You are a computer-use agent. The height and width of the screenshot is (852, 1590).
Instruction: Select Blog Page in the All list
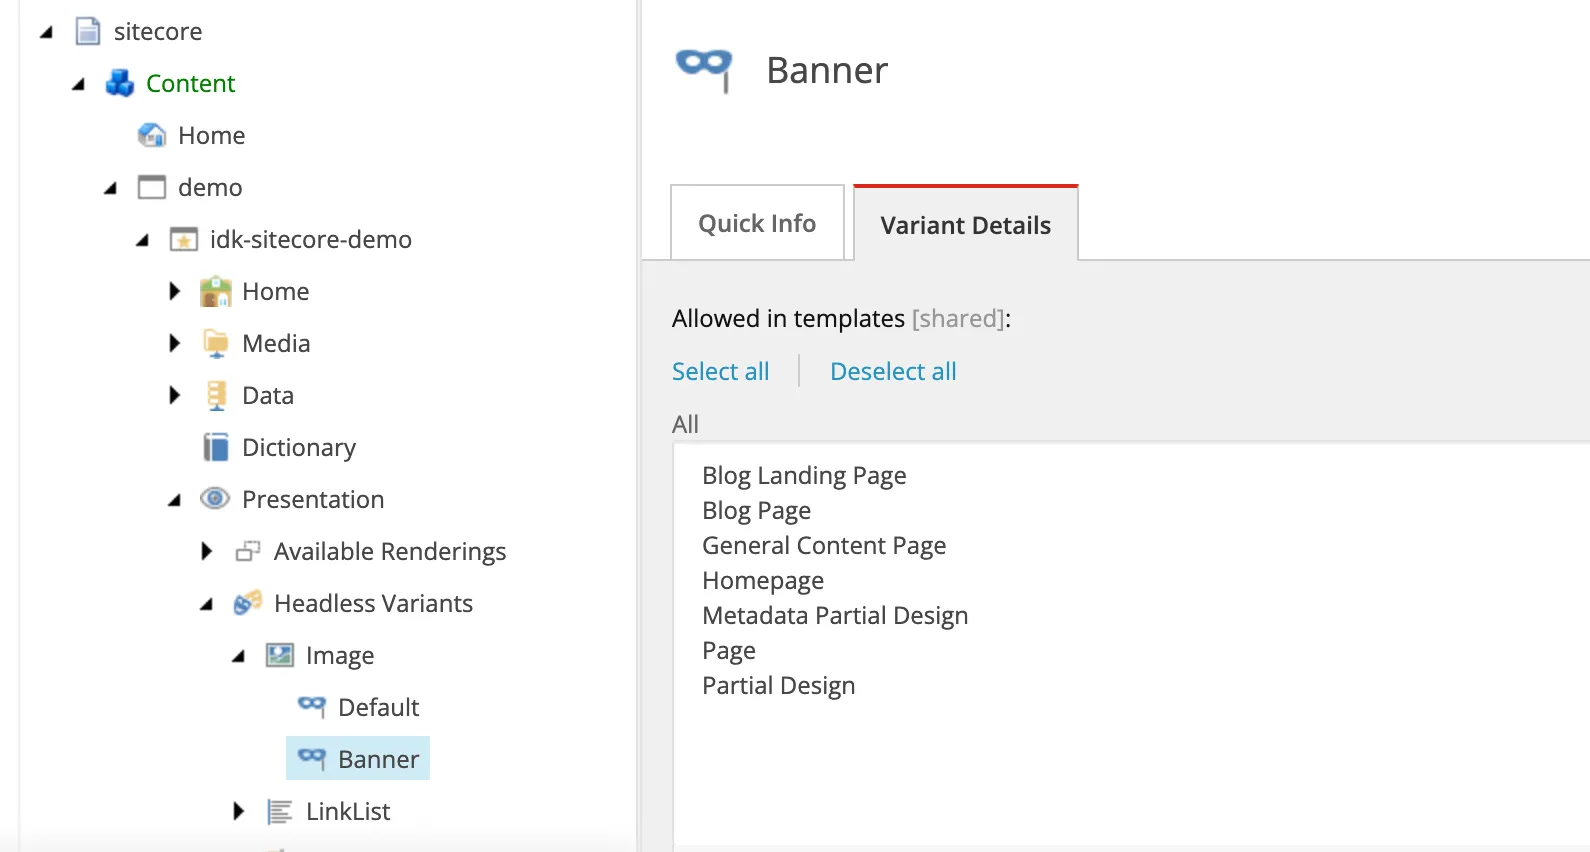(756, 511)
